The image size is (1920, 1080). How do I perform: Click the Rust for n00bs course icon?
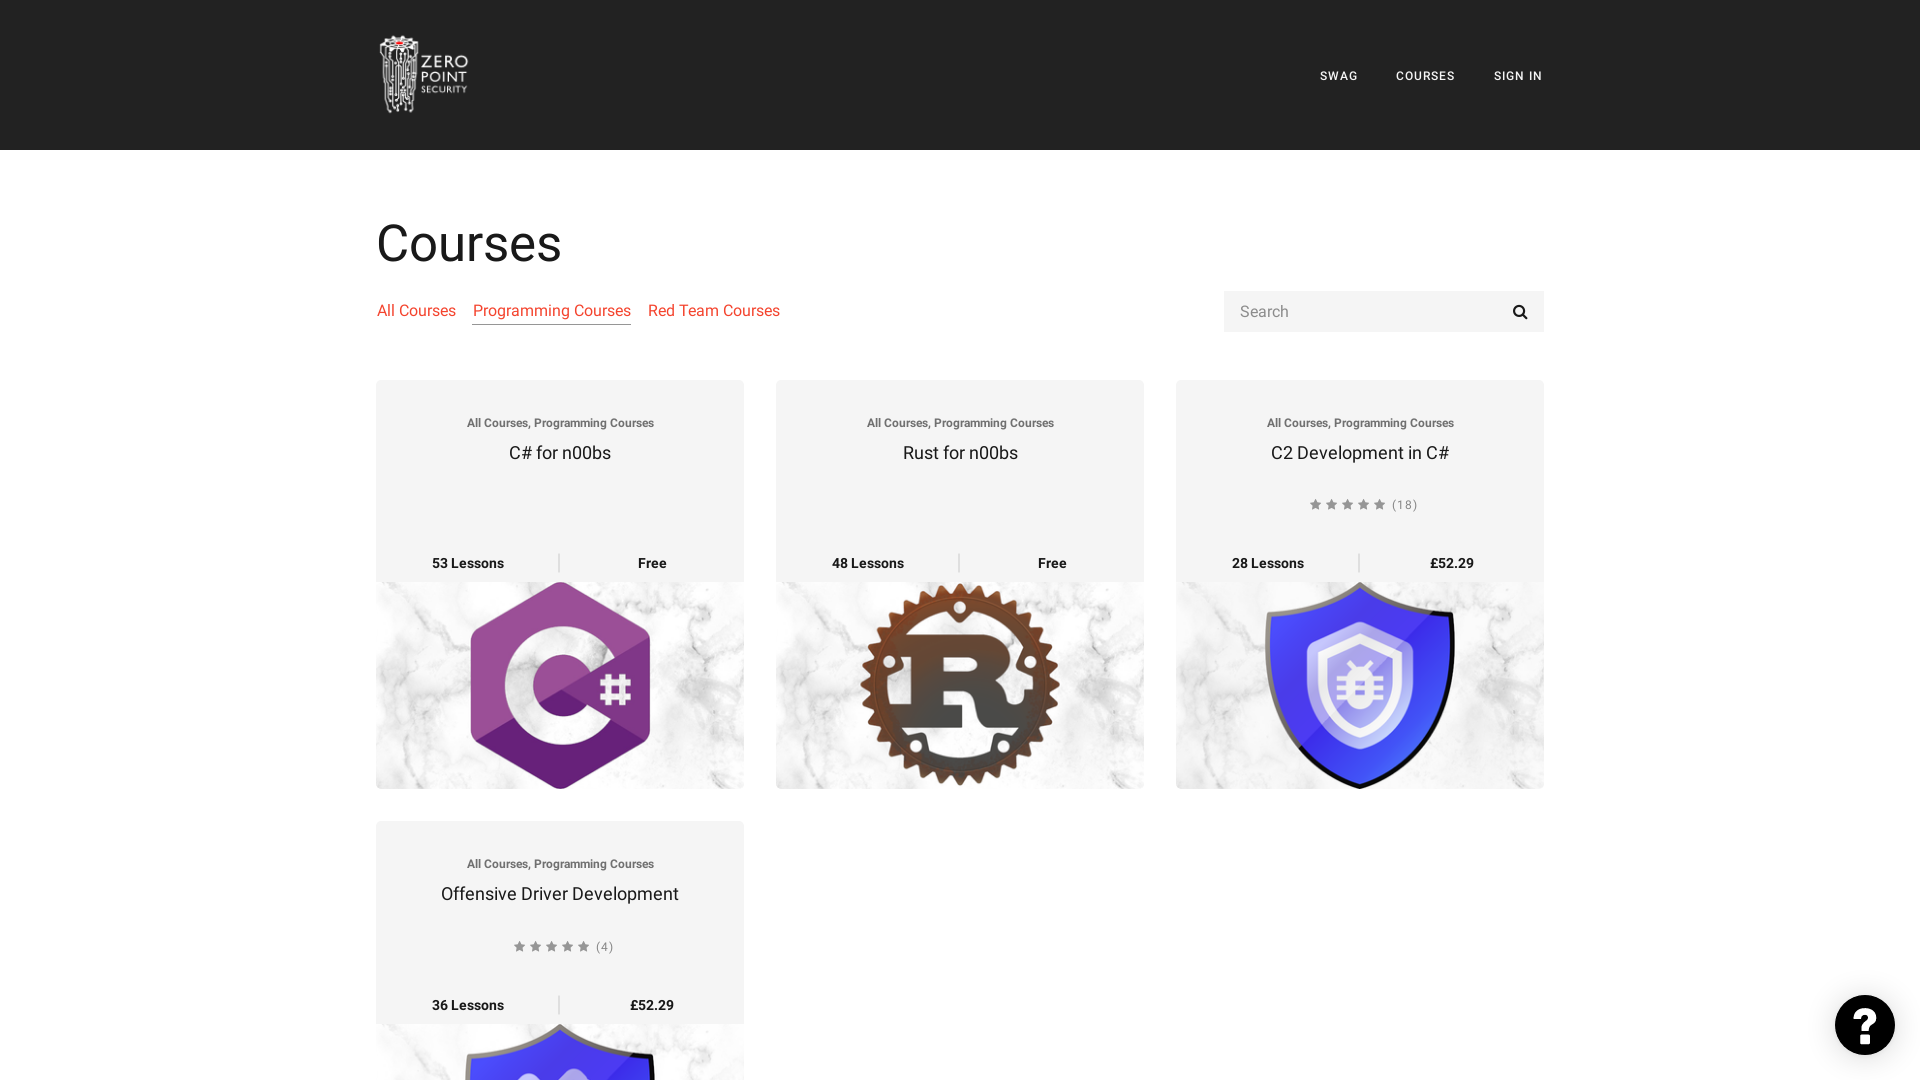coord(960,684)
